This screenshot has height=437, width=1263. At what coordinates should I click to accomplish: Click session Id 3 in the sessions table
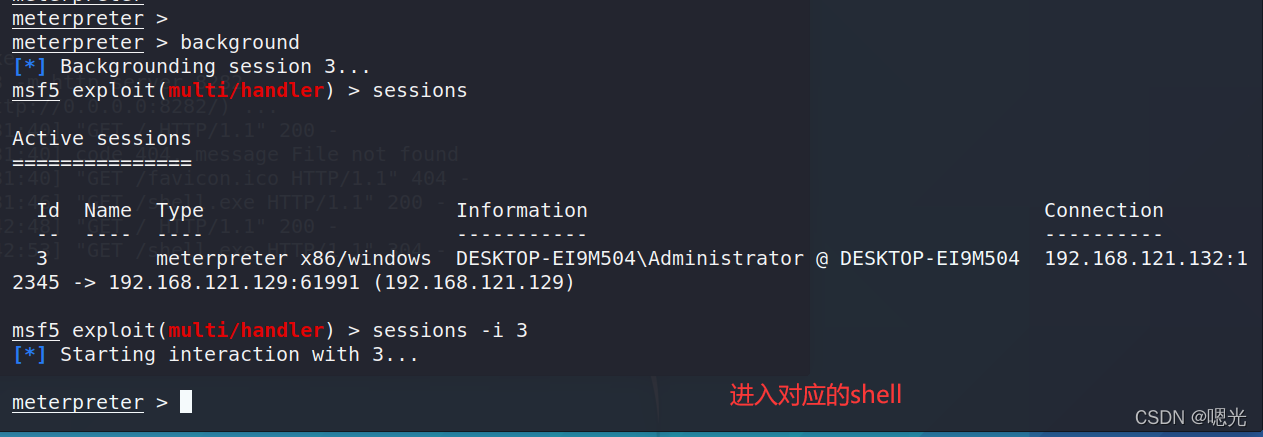(x=42, y=258)
